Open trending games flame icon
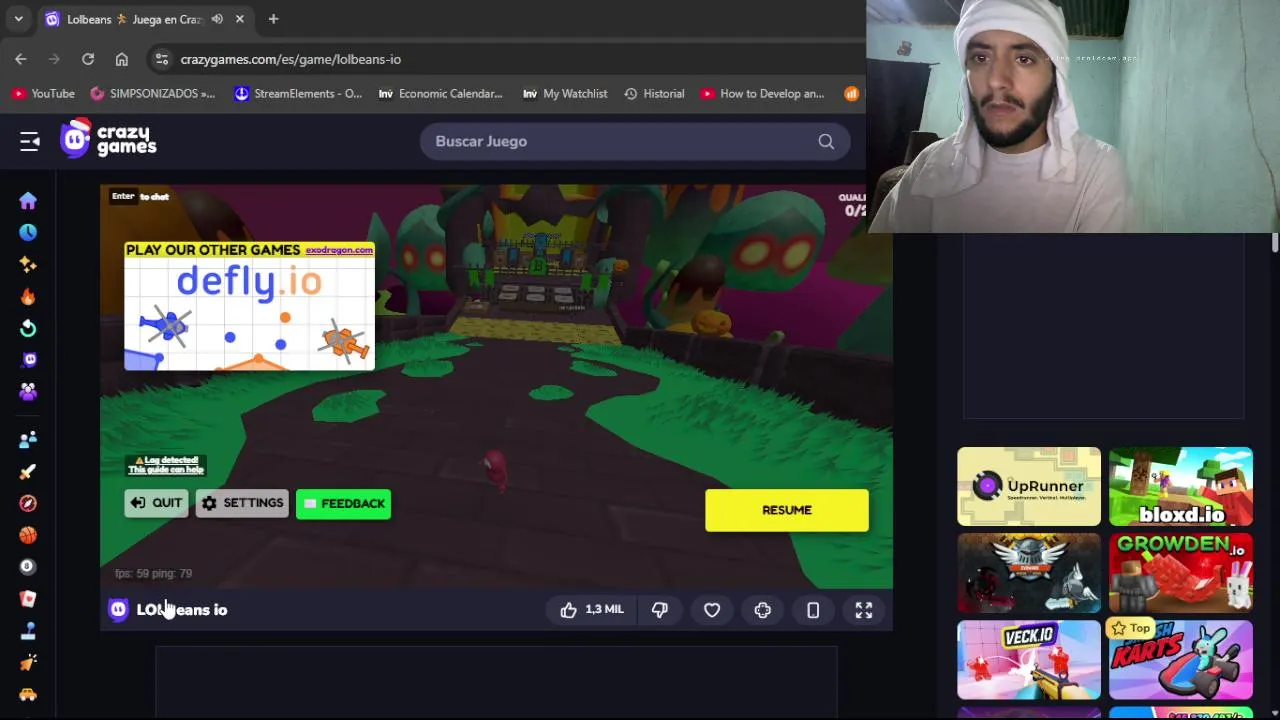The width and height of the screenshot is (1280, 720). click(28, 296)
